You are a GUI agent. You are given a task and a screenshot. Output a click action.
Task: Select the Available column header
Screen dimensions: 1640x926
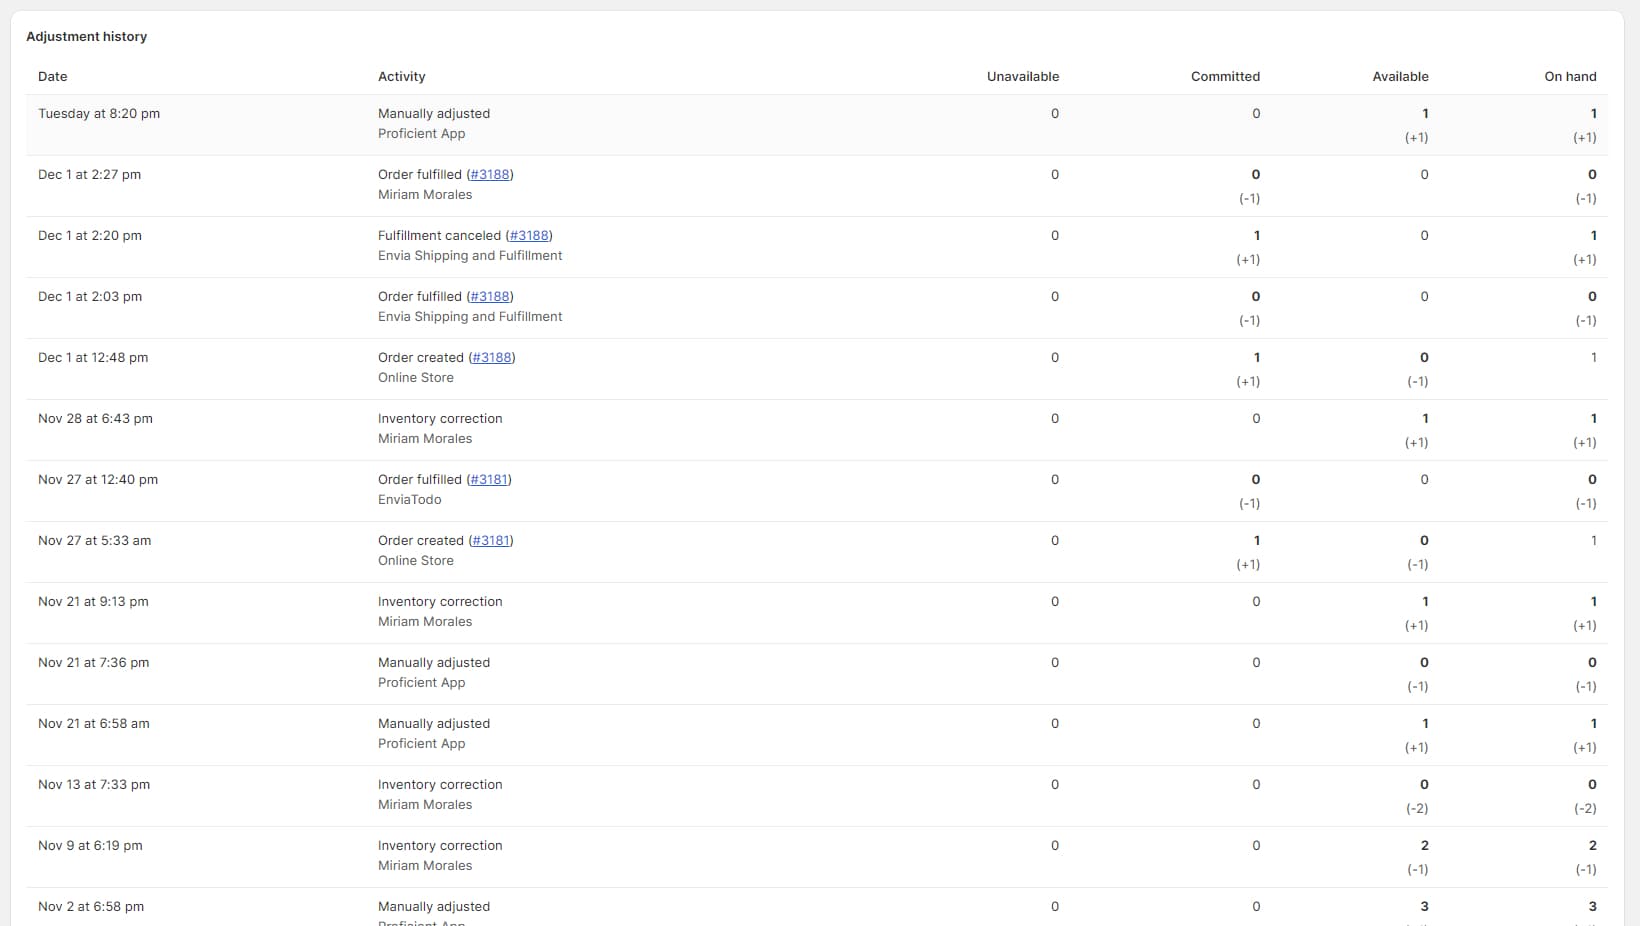(1400, 77)
